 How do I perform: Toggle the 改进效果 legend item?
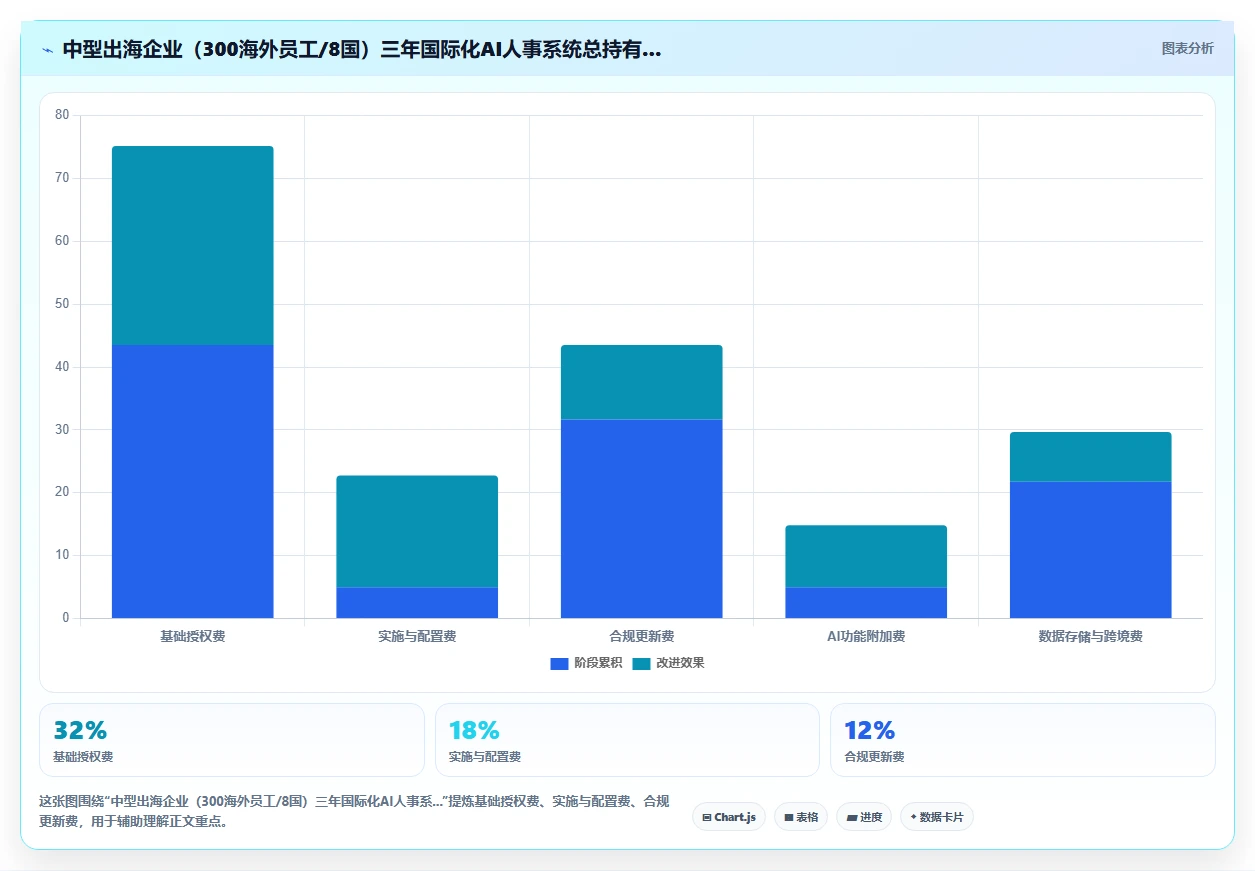pos(668,663)
